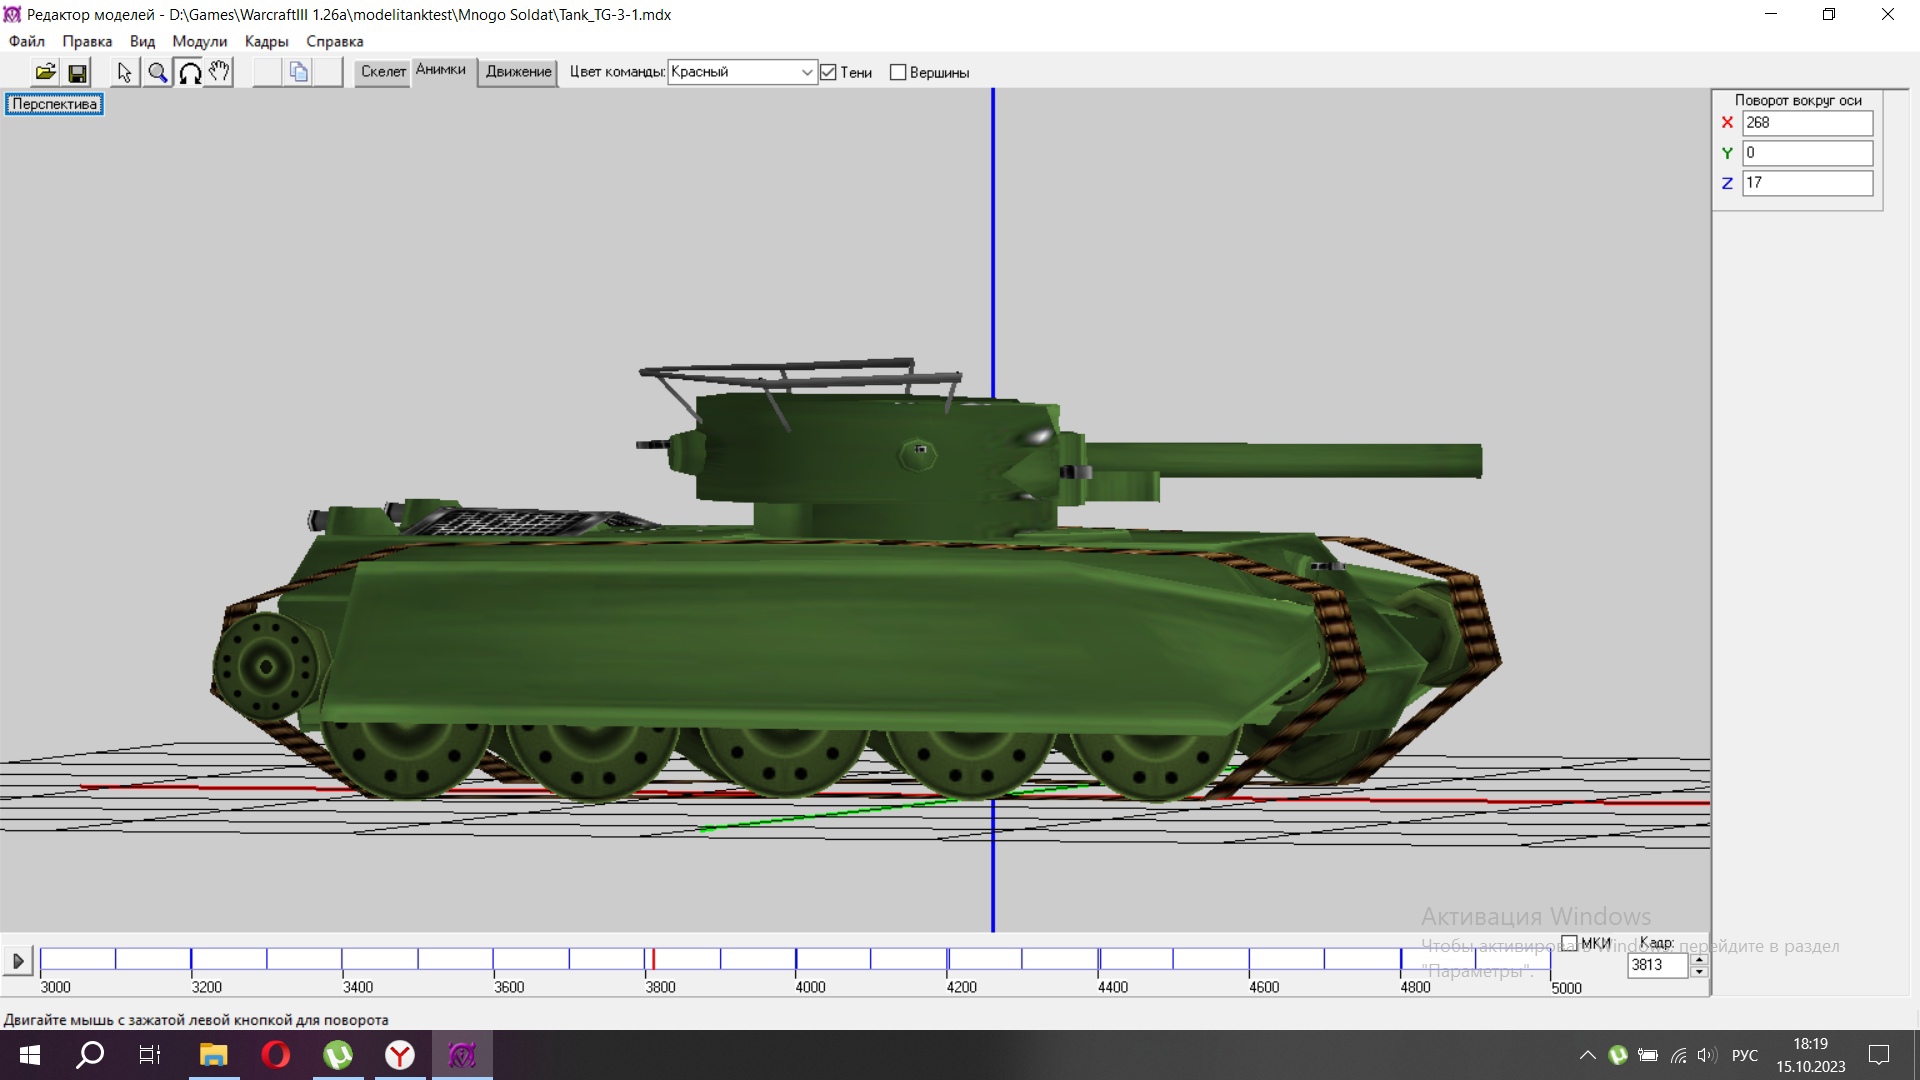
Task: Click the Скелет mode button
Action: click(383, 72)
